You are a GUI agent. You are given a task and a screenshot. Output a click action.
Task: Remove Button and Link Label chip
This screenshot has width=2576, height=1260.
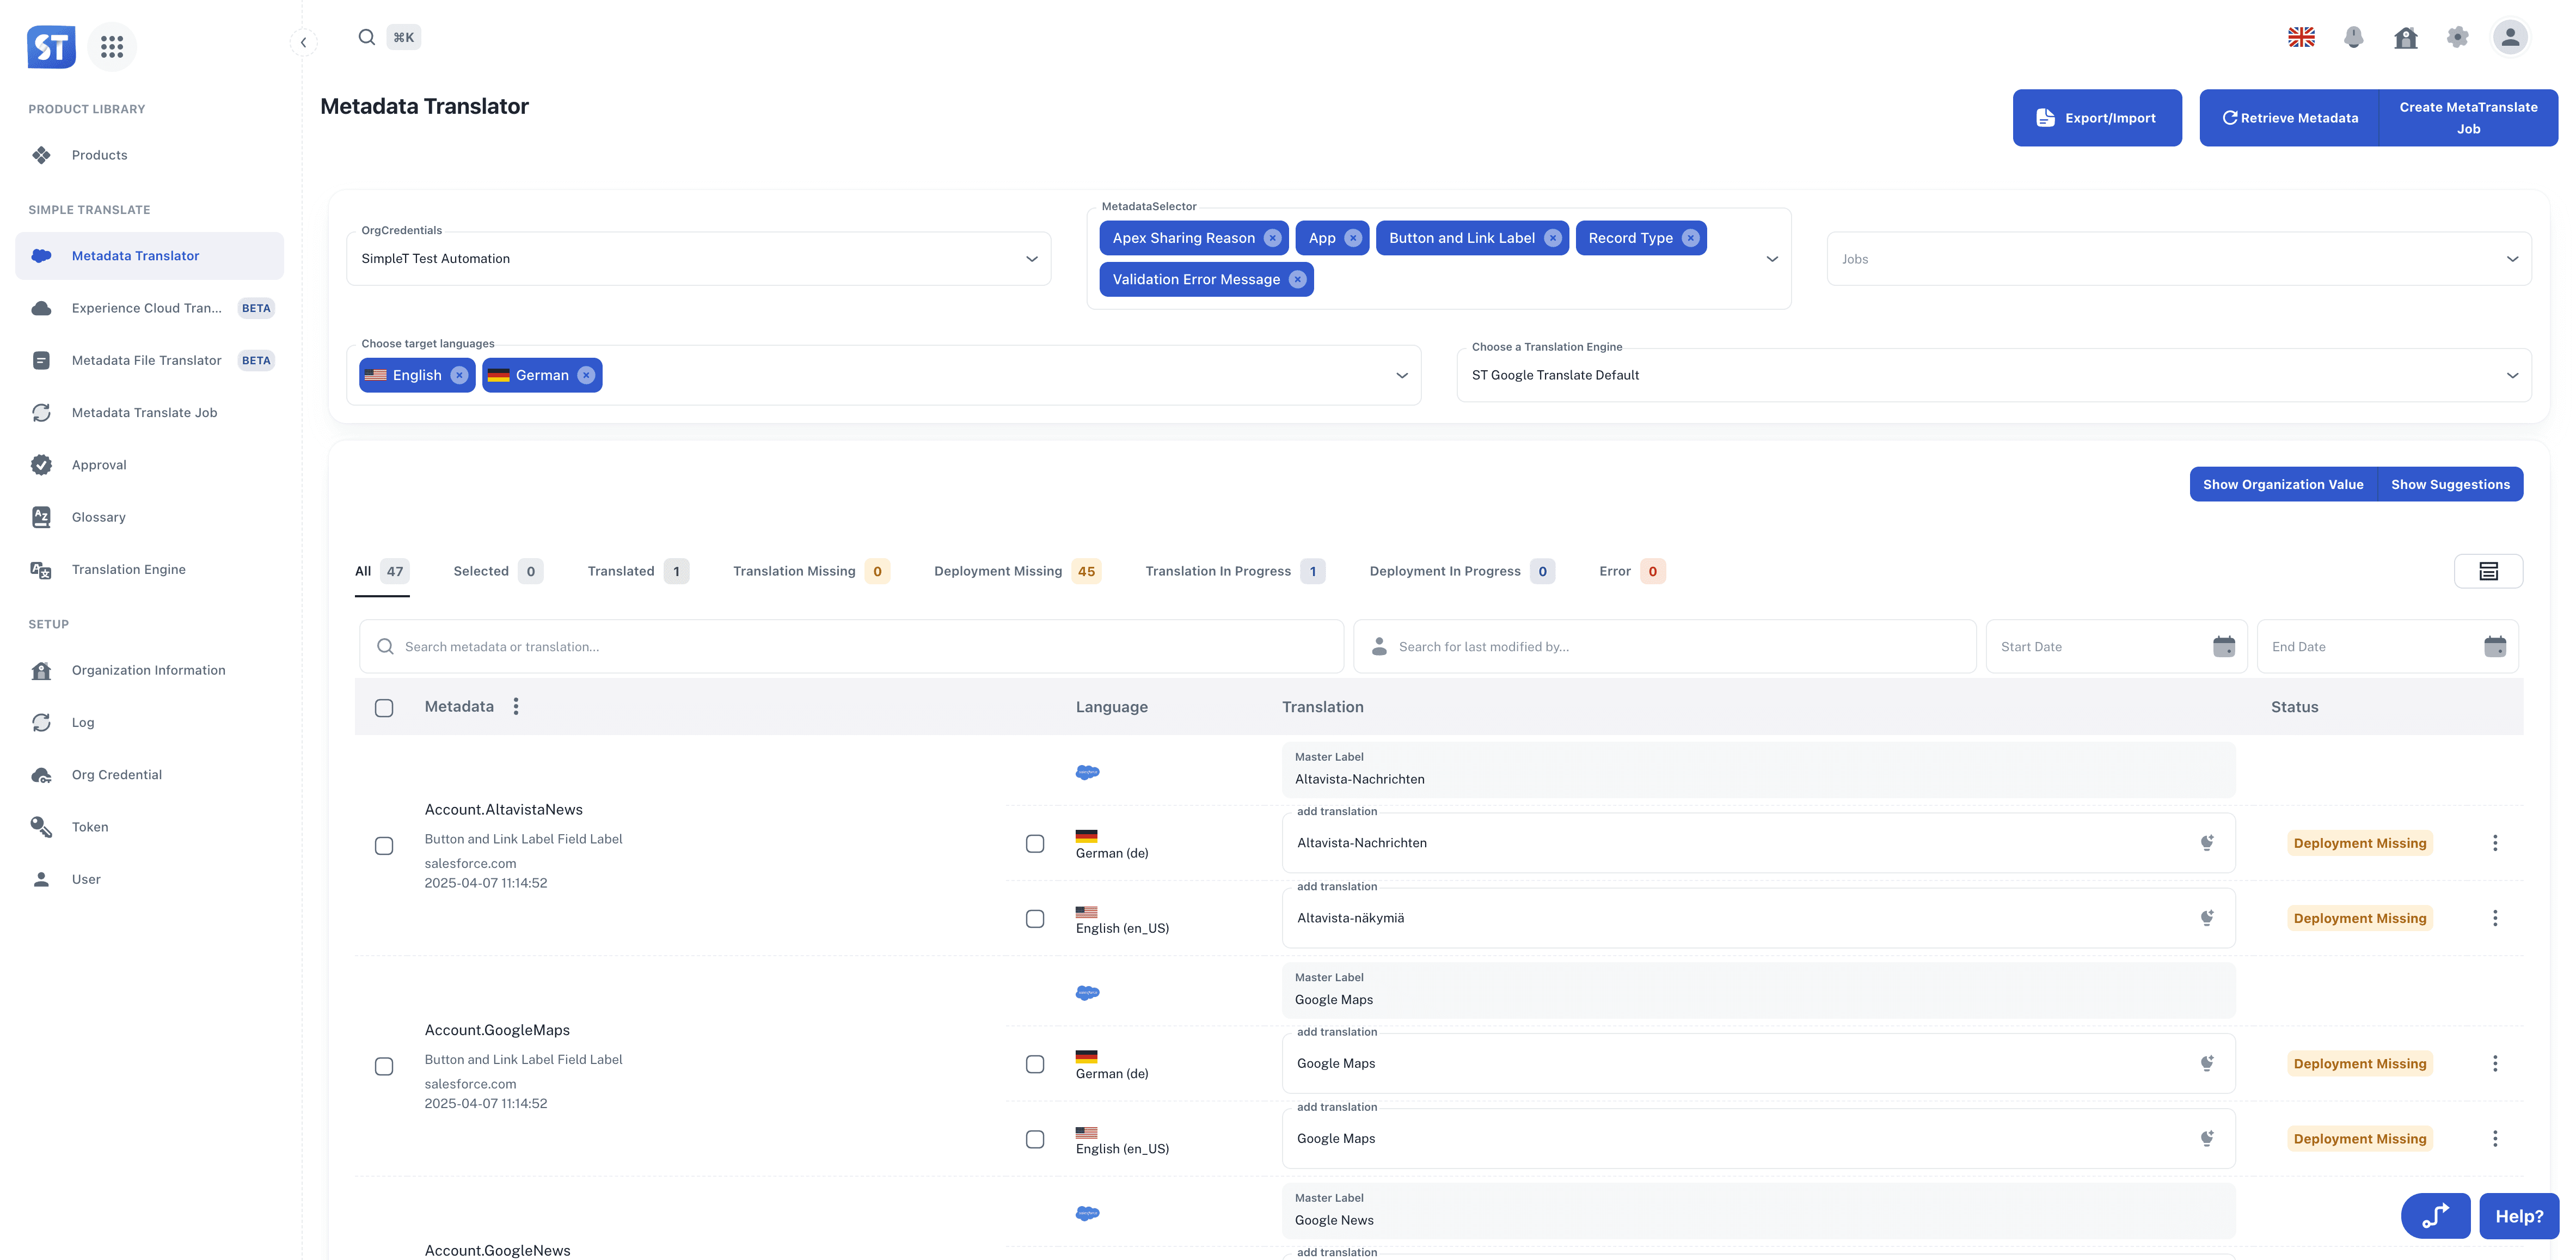click(x=1552, y=238)
